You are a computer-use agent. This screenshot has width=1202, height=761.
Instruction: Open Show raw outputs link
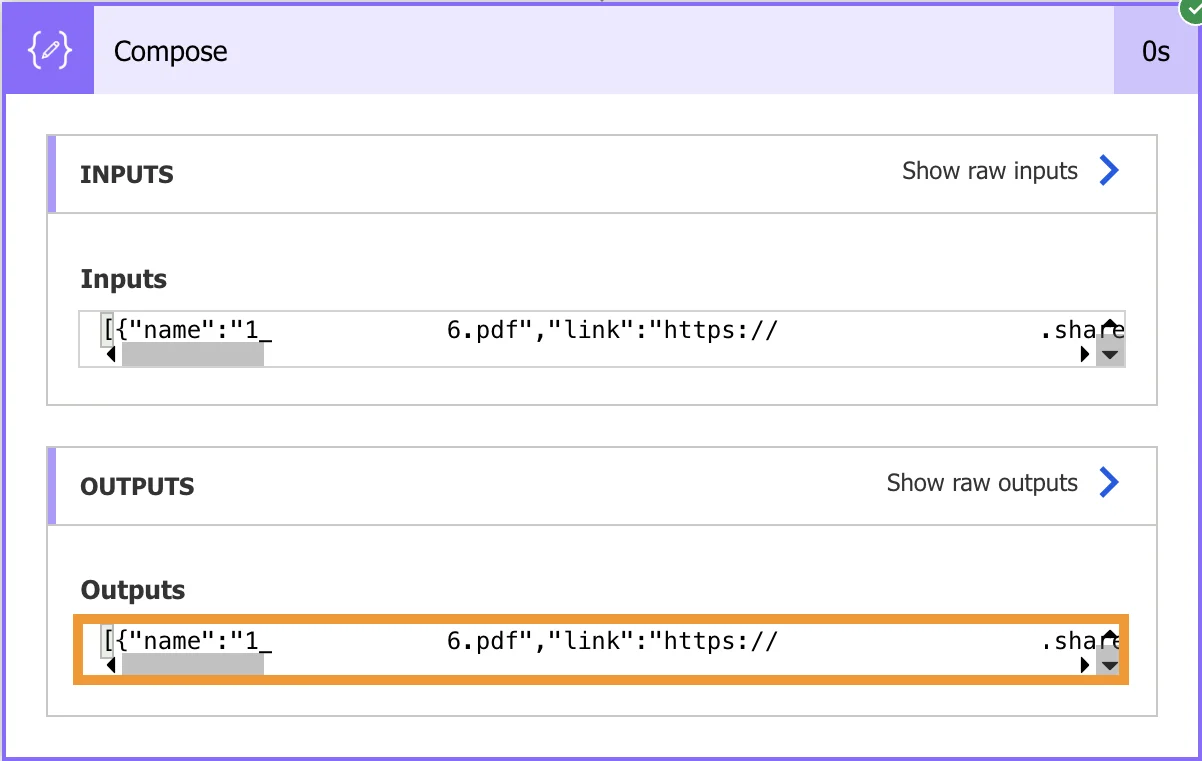pyautogui.click(x=982, y=483)
